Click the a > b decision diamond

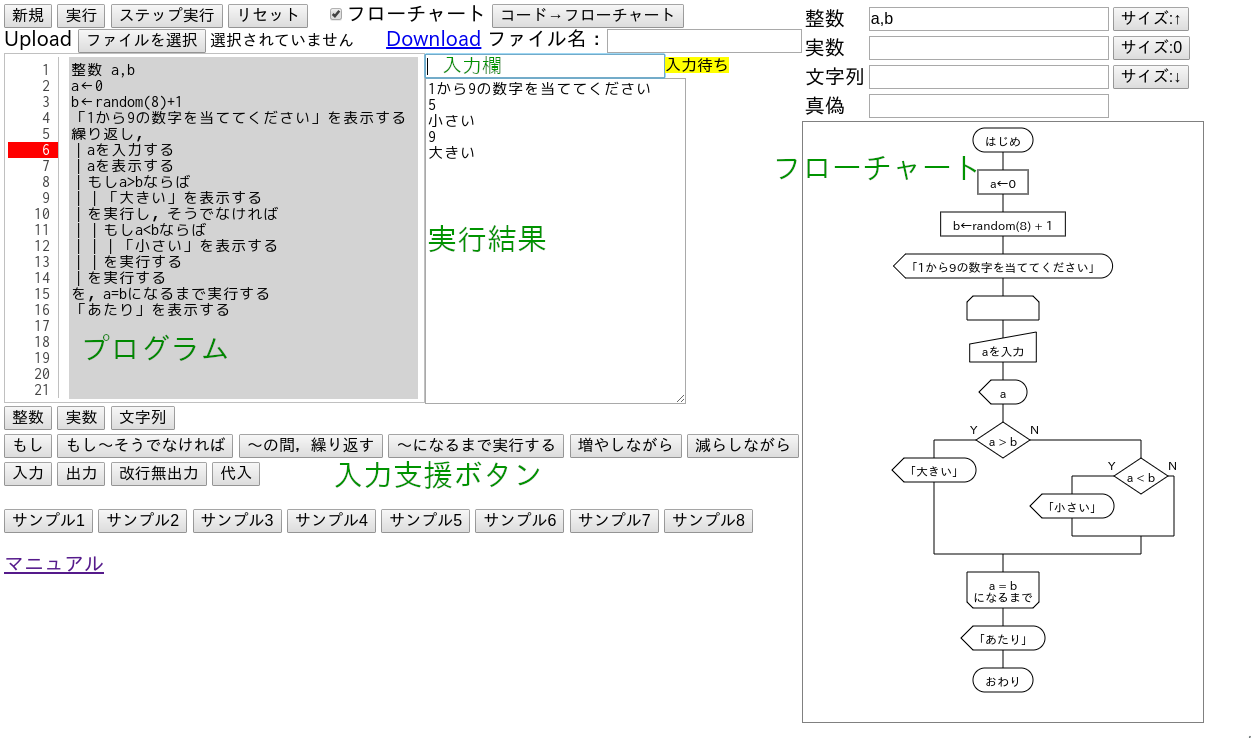1003,441
